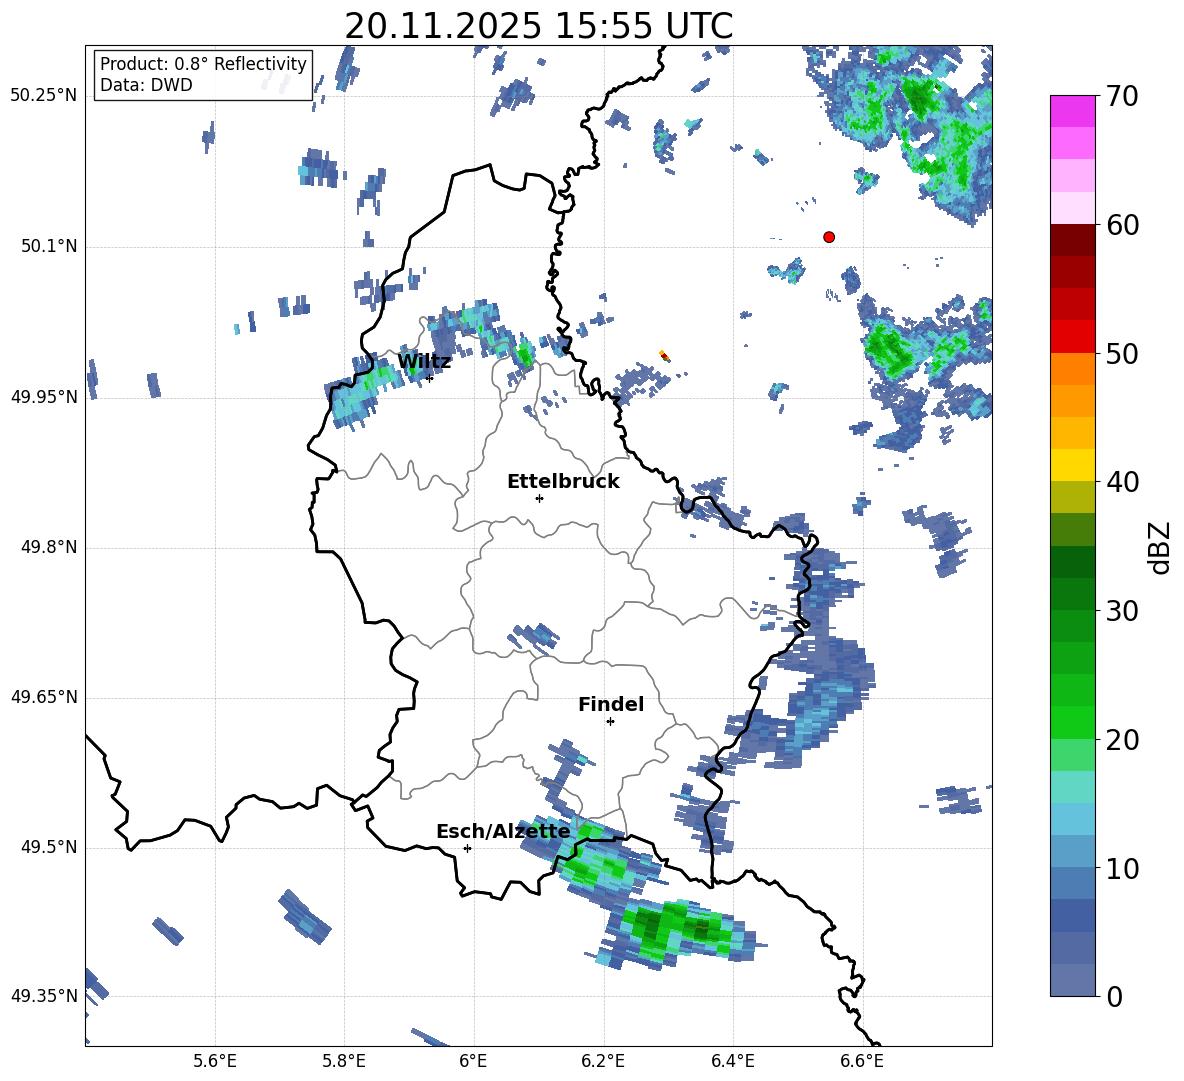
Task: Click the 'Data: DWD' text
Action: coord(146,85)
